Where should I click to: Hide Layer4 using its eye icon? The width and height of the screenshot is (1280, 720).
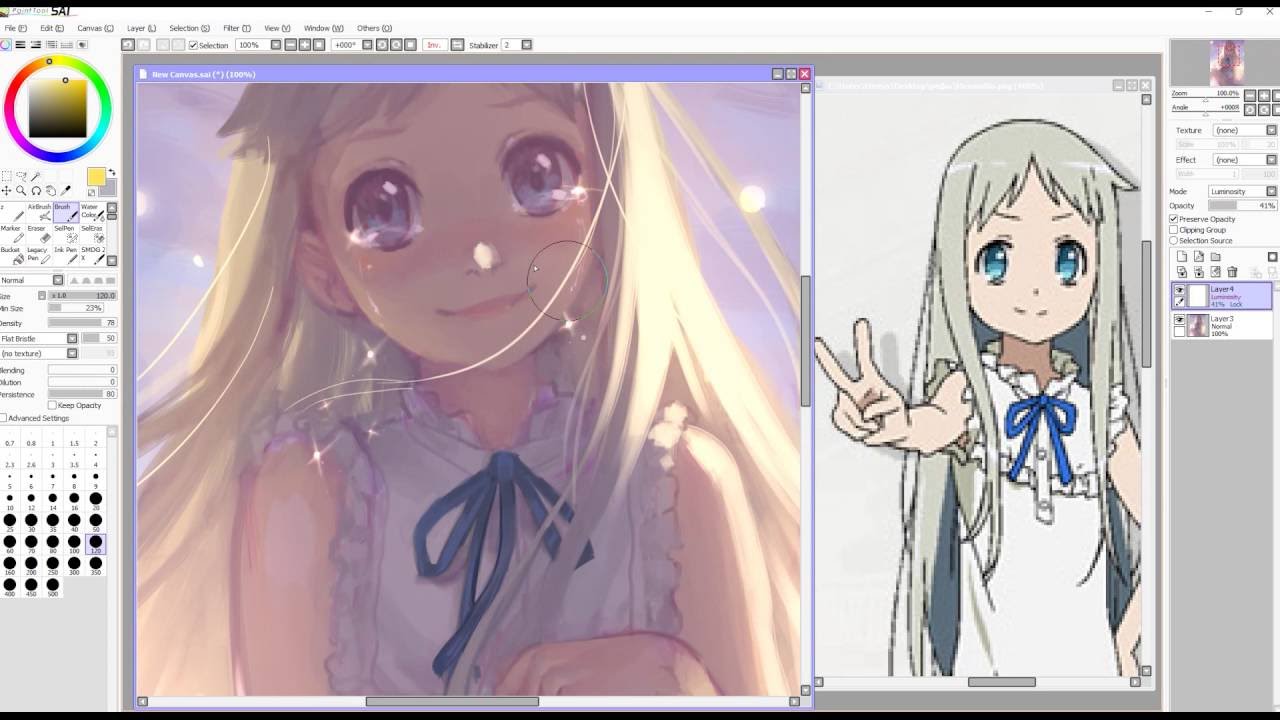pyautogui.click(x=1179, y=290)
